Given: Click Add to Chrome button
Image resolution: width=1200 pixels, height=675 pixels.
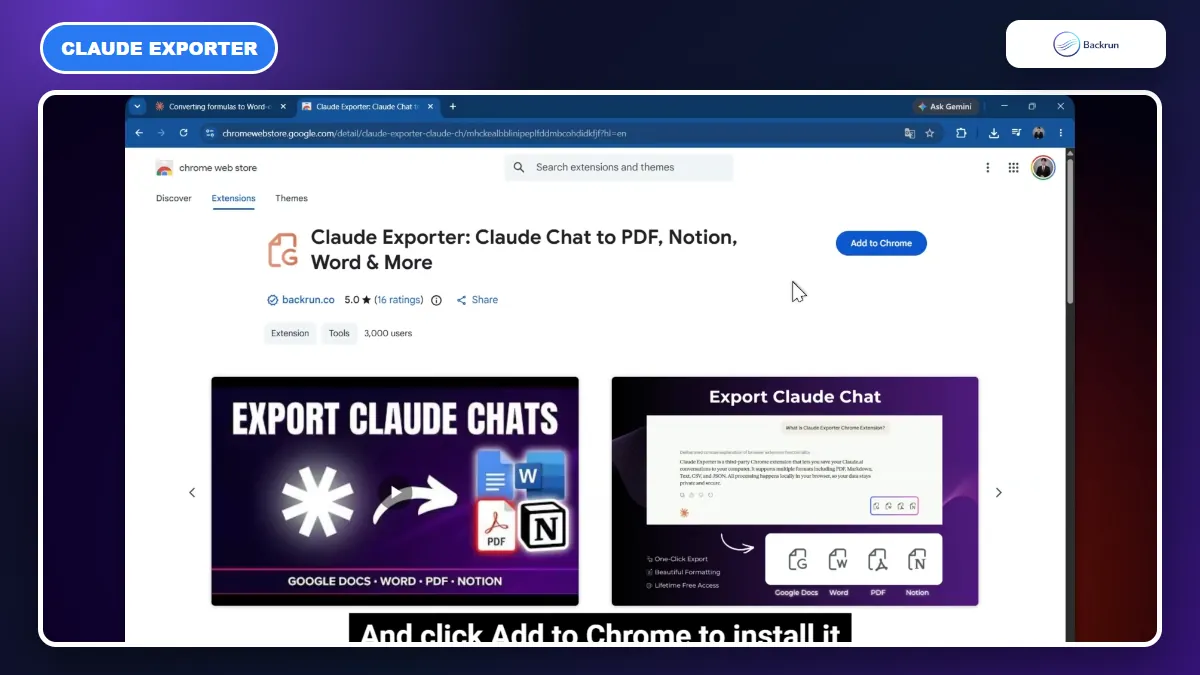Looking at the screenshot, I should [x=881, y=243].
